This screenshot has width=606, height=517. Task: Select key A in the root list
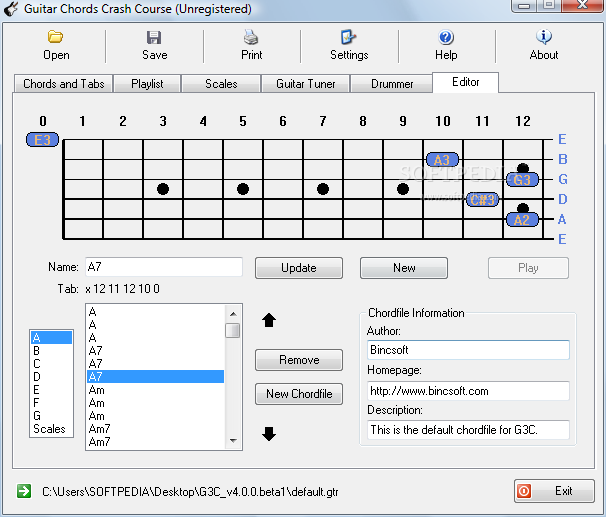click(x=51, y=337)
